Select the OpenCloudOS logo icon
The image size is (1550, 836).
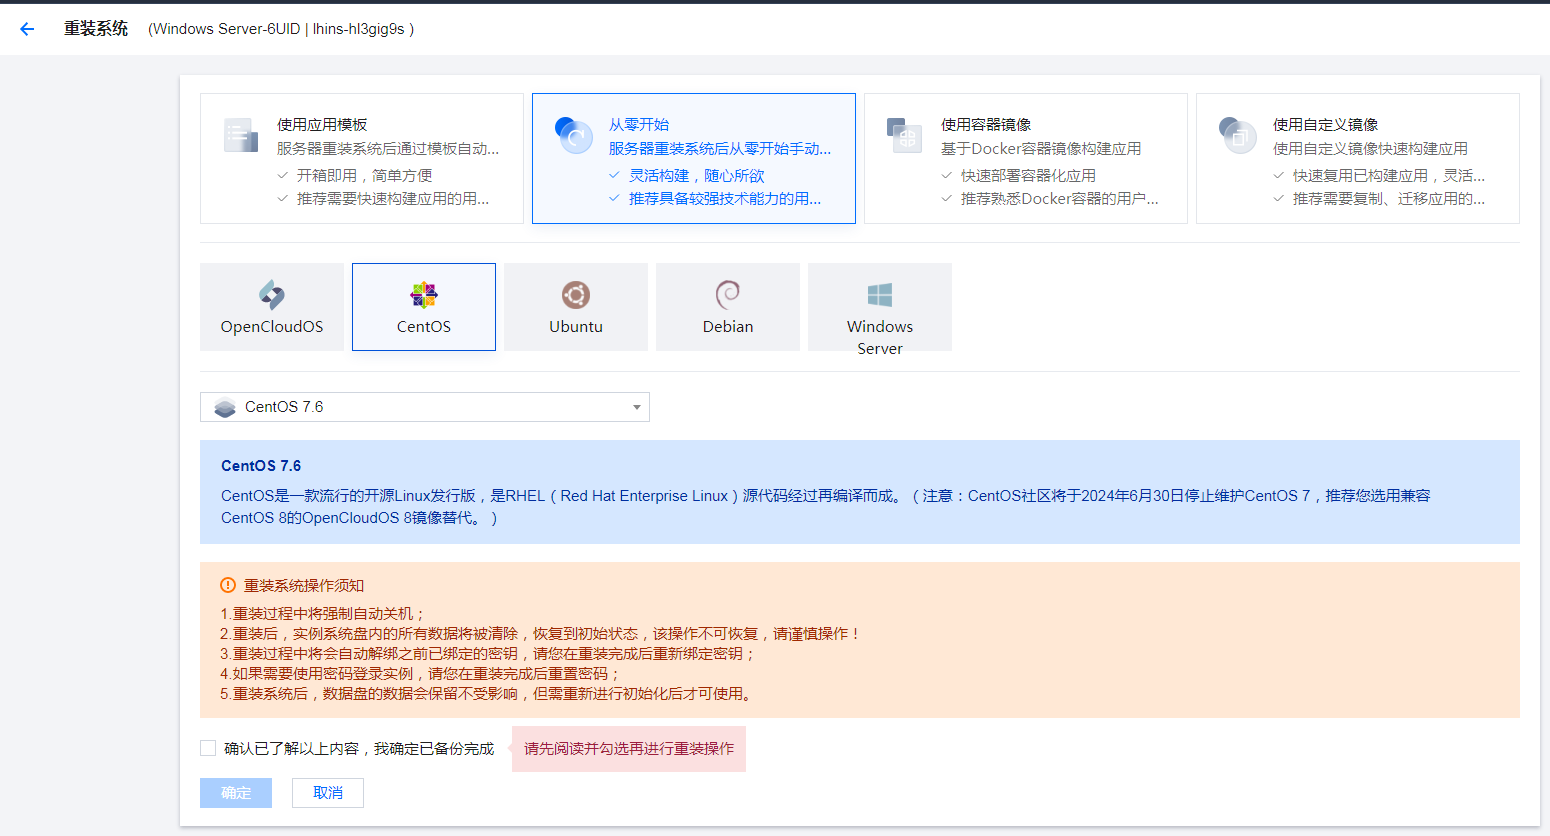coord(272,294)
